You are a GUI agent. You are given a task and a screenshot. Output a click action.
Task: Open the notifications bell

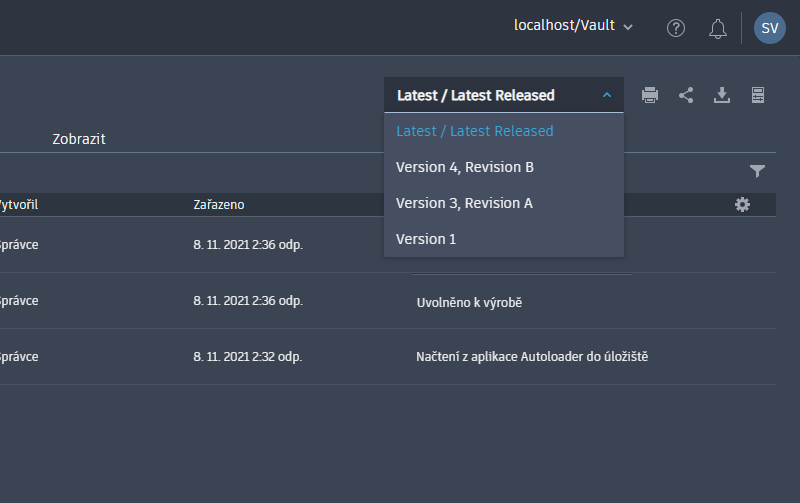tap(717, 28)
